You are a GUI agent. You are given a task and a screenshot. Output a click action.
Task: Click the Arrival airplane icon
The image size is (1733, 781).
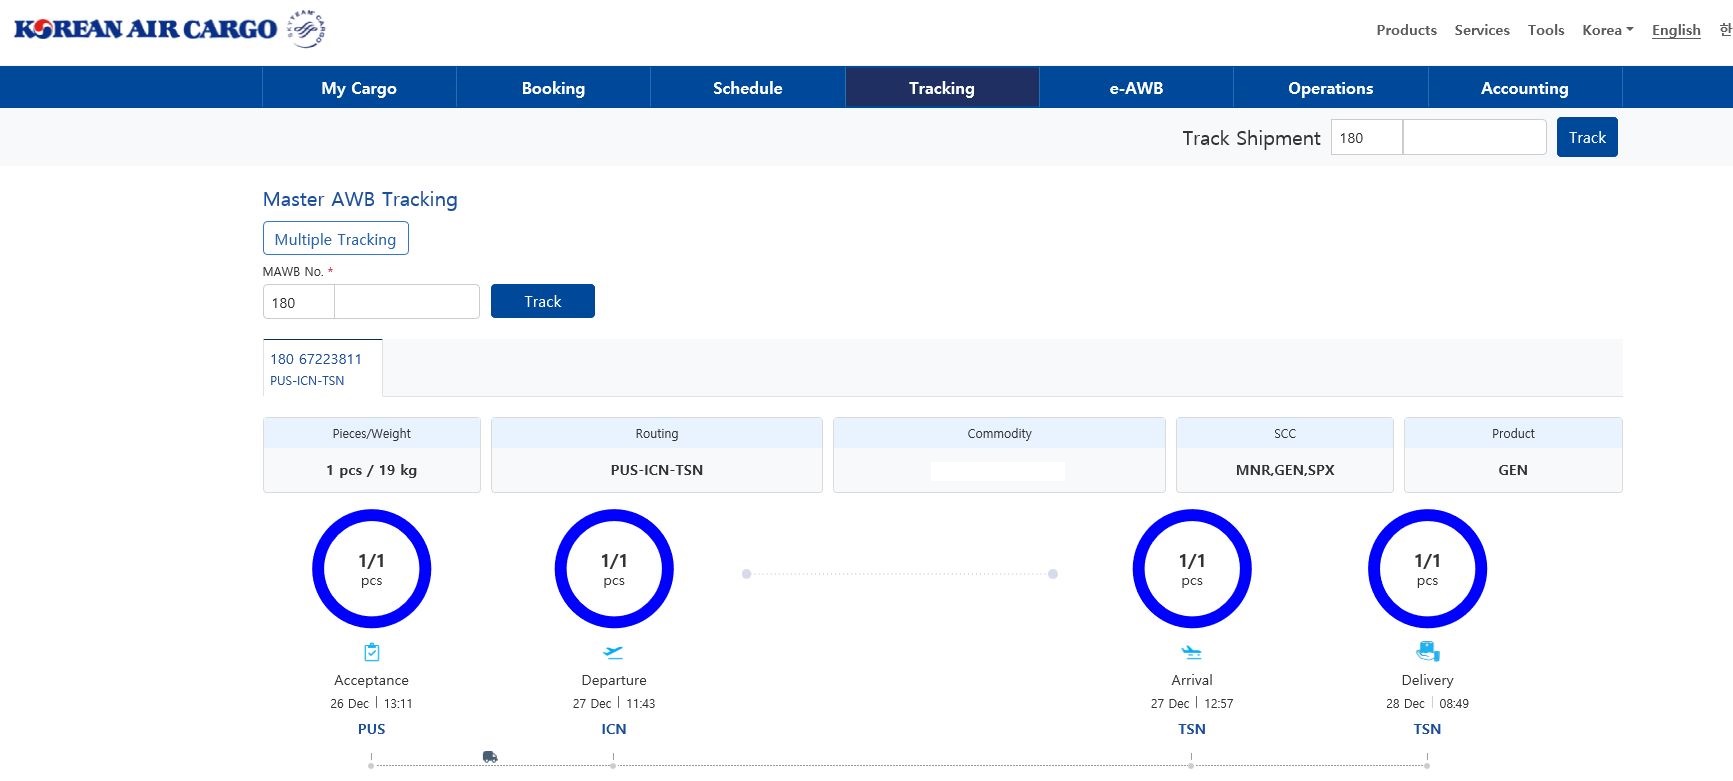[1192, 652]
